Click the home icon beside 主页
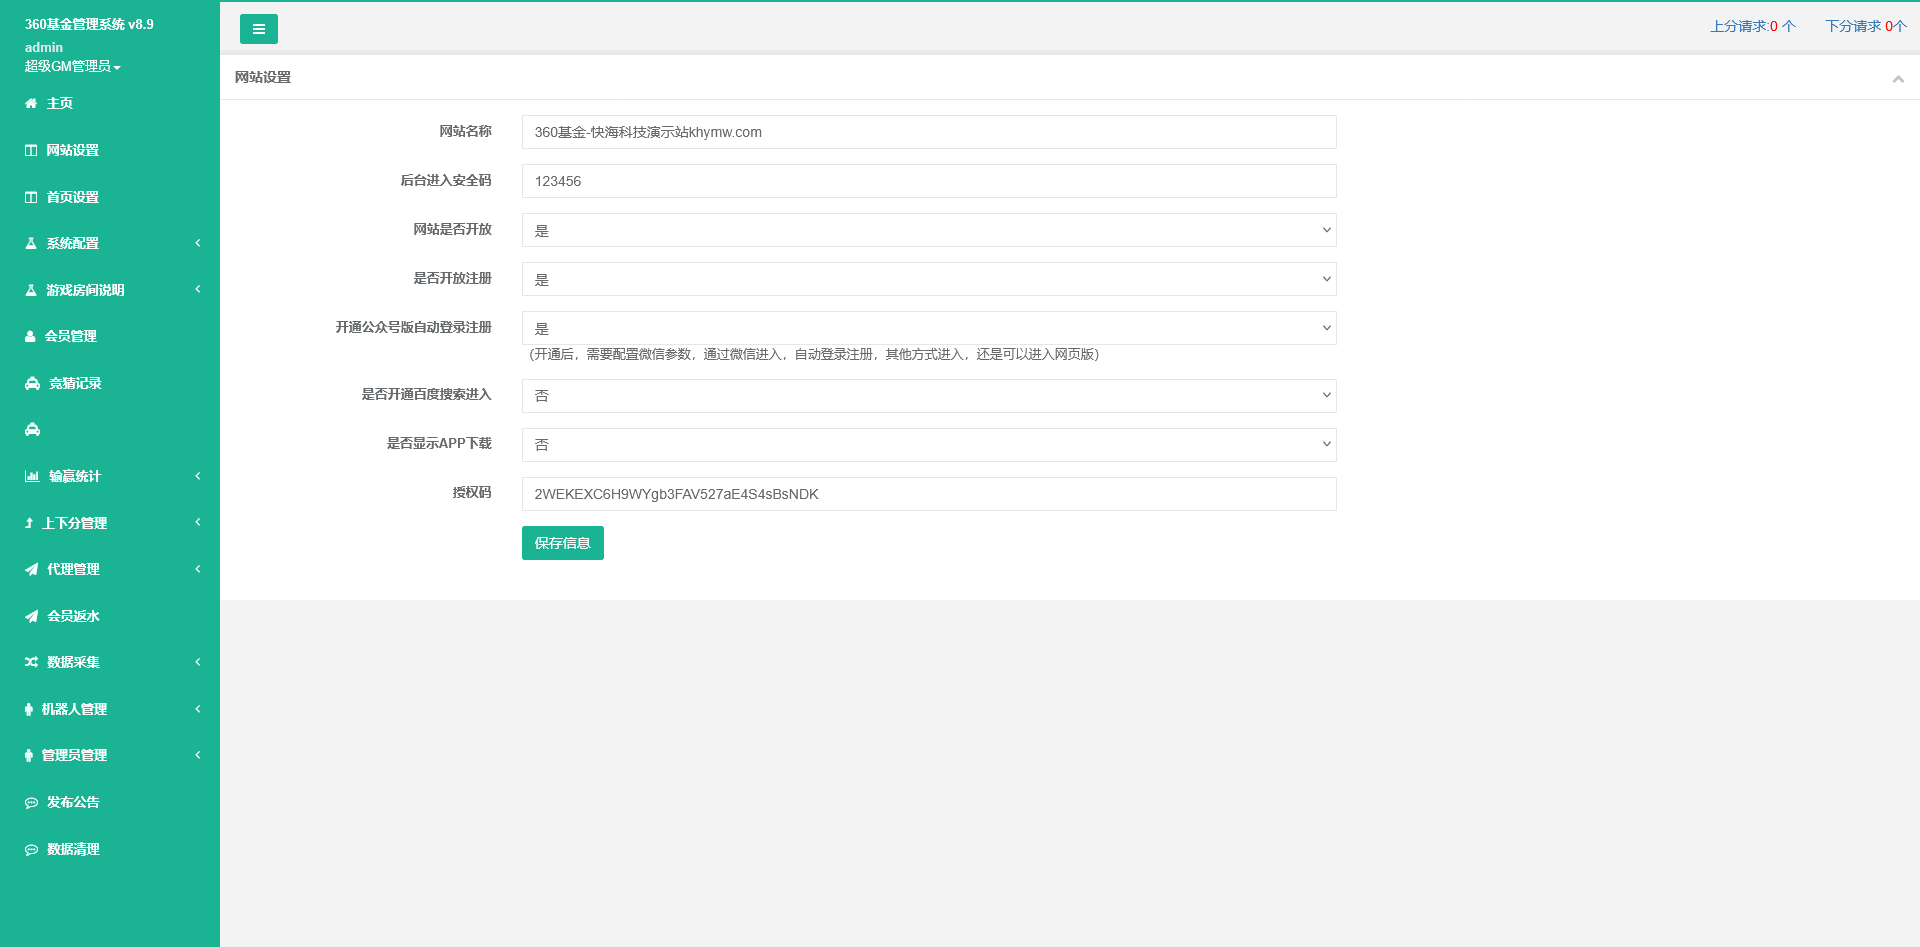 click(31, 104)
